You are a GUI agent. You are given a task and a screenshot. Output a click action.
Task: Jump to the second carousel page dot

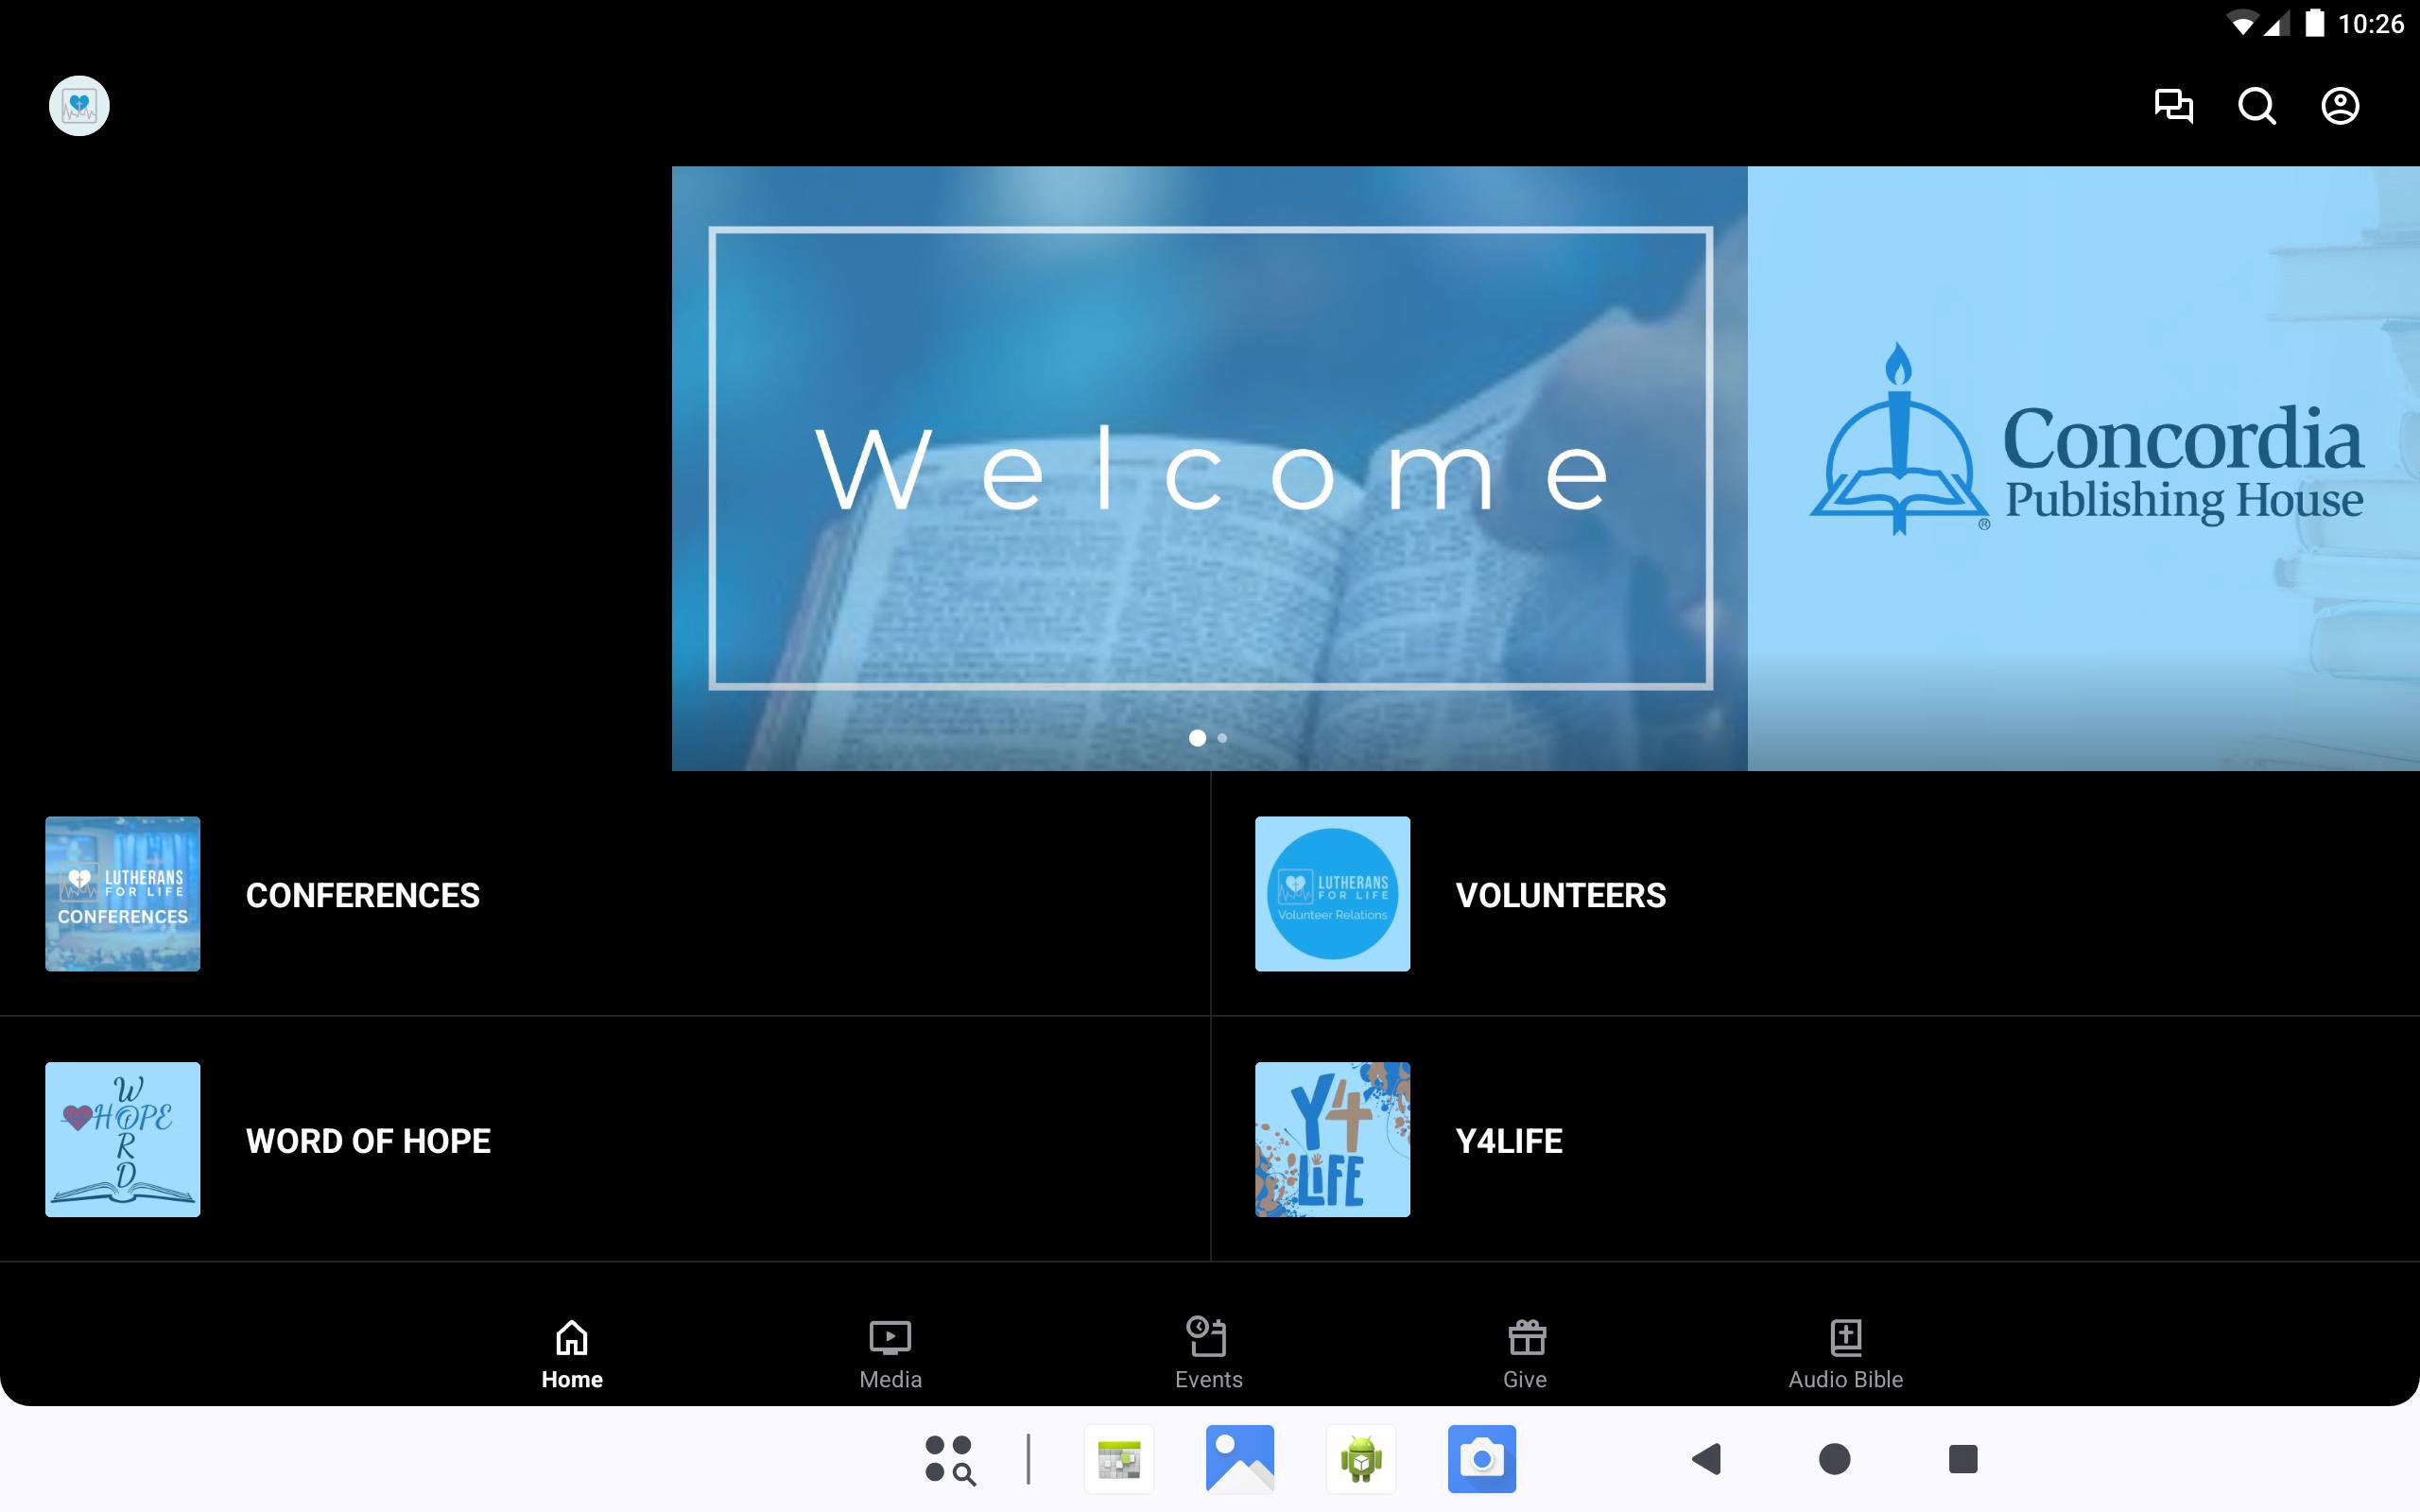coord(1222,738)
